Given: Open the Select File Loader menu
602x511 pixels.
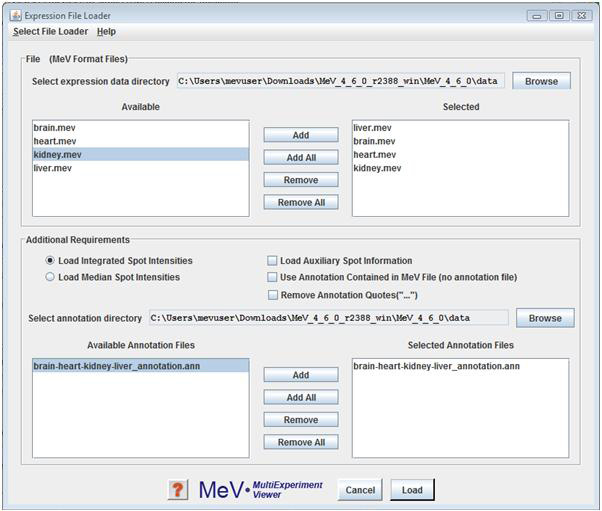Looking at the screenshot, I should (50, 32).
